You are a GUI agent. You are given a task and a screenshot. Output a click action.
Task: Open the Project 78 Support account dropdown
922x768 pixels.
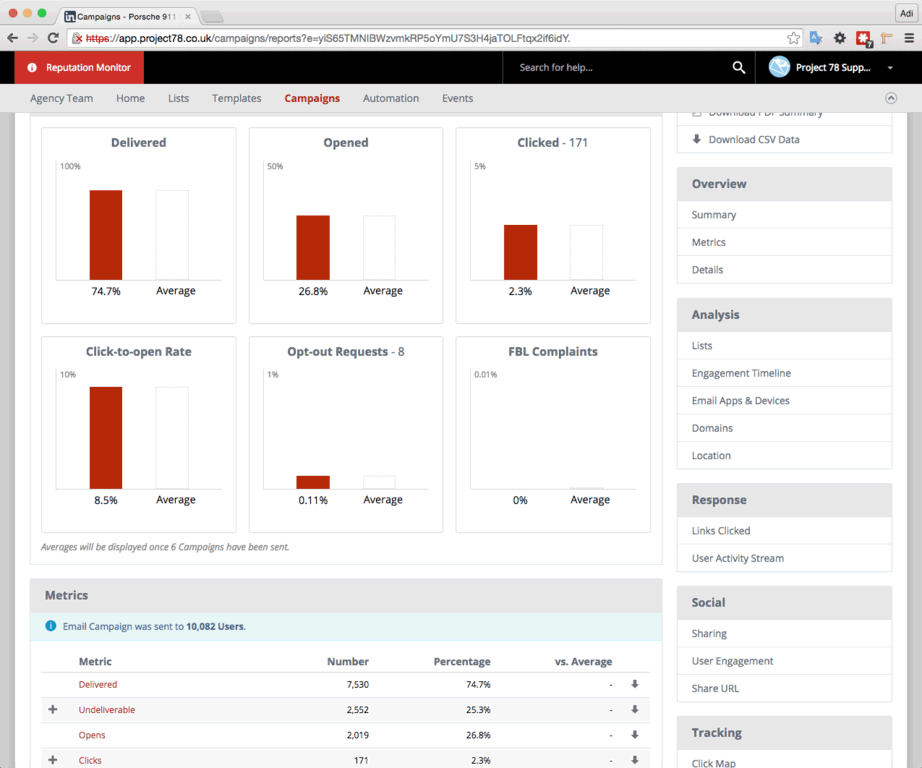coord(890,68)
